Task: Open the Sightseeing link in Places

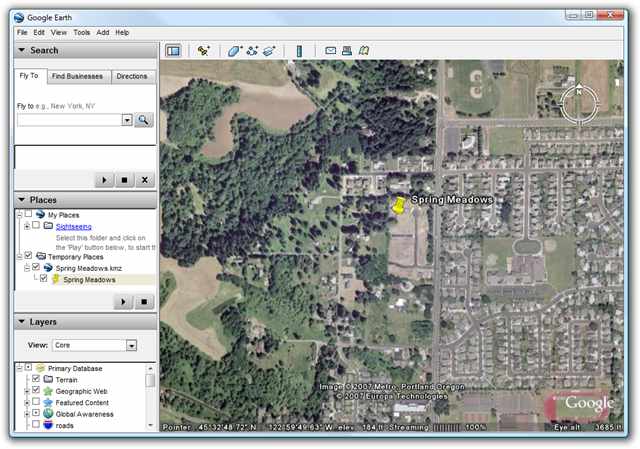Action: coord(73,227)
